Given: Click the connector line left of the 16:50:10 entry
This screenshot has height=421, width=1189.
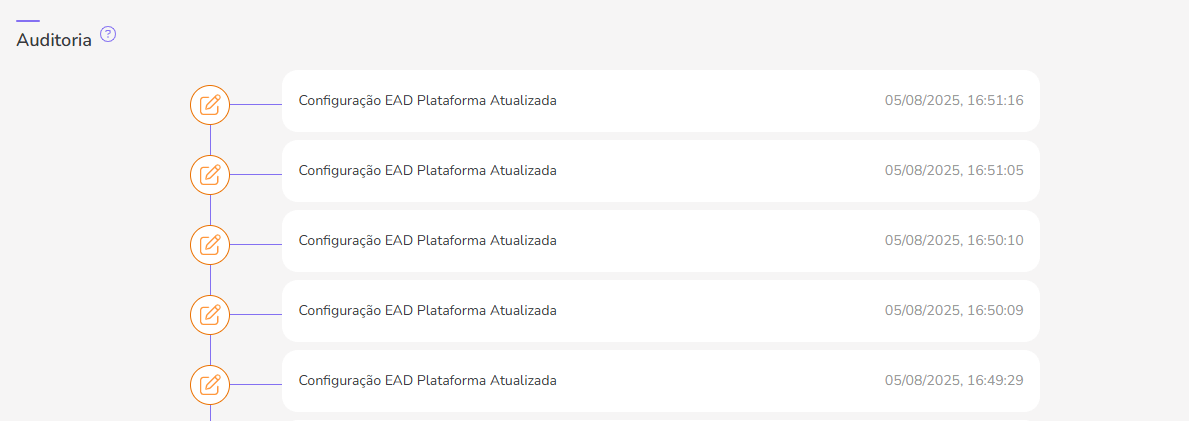Looking at the screenshot, I should [256, 244].
